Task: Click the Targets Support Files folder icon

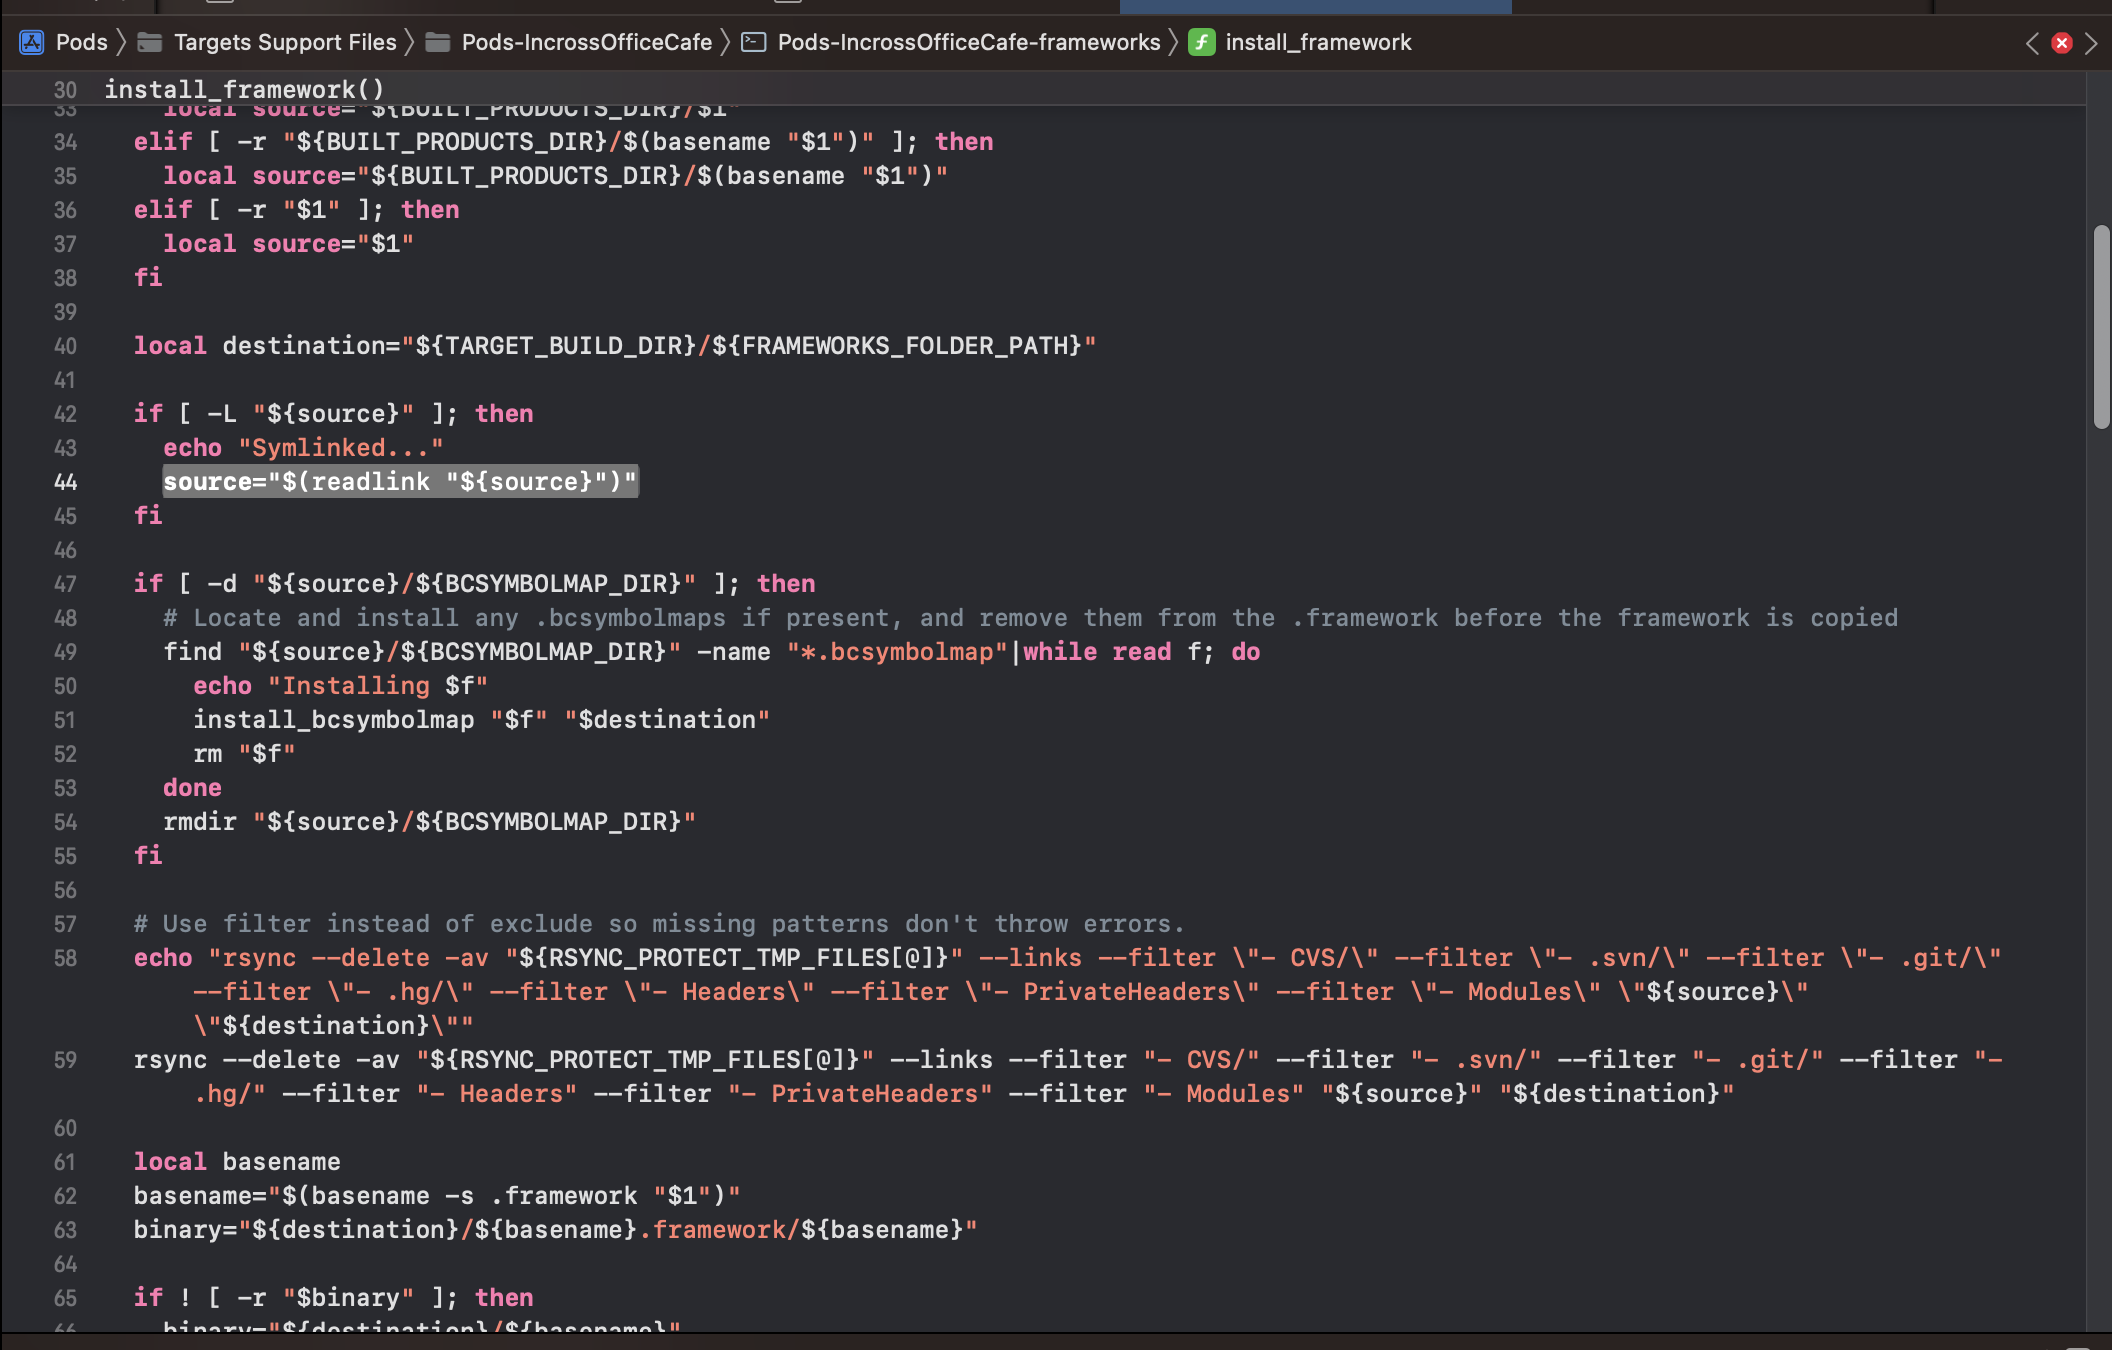Action: click(x=150, y=42)
